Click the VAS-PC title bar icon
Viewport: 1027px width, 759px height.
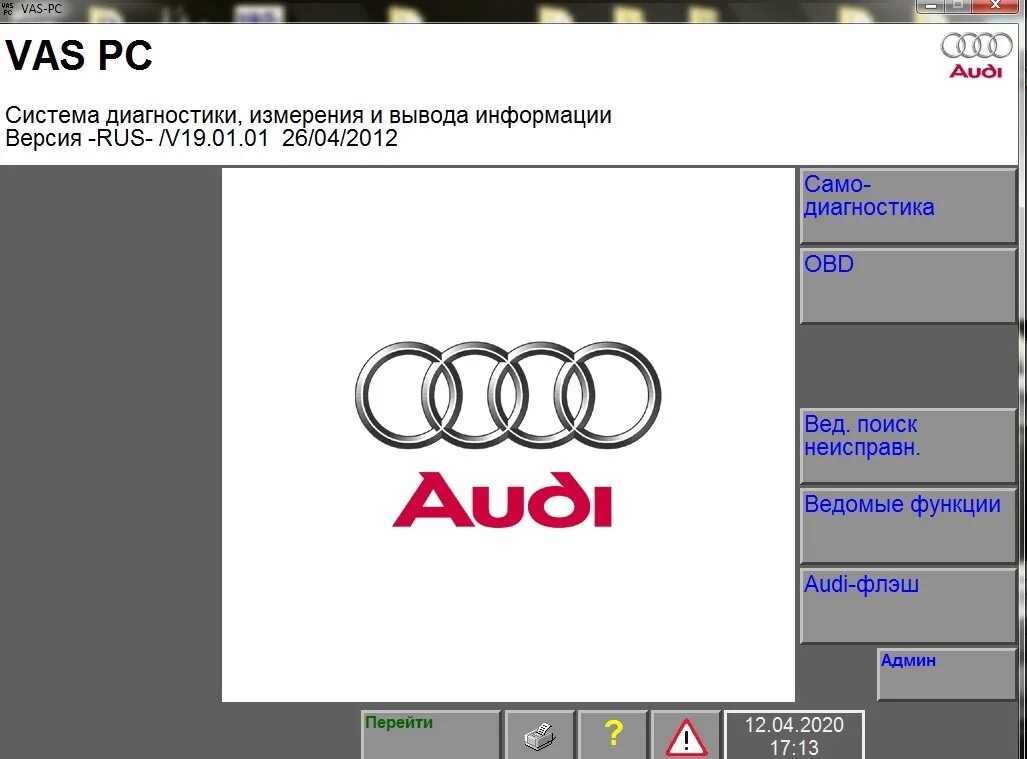tap(8, 9)
